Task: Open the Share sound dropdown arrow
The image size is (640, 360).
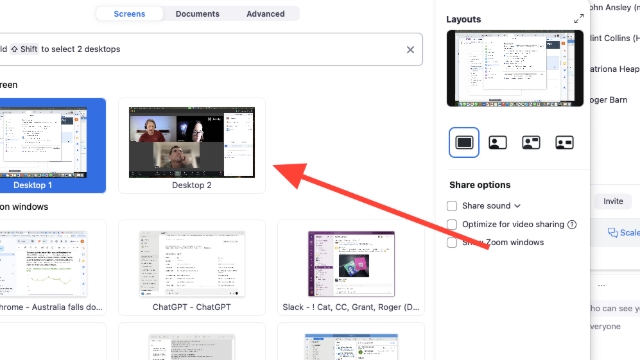Action: (x=517, y=206)
